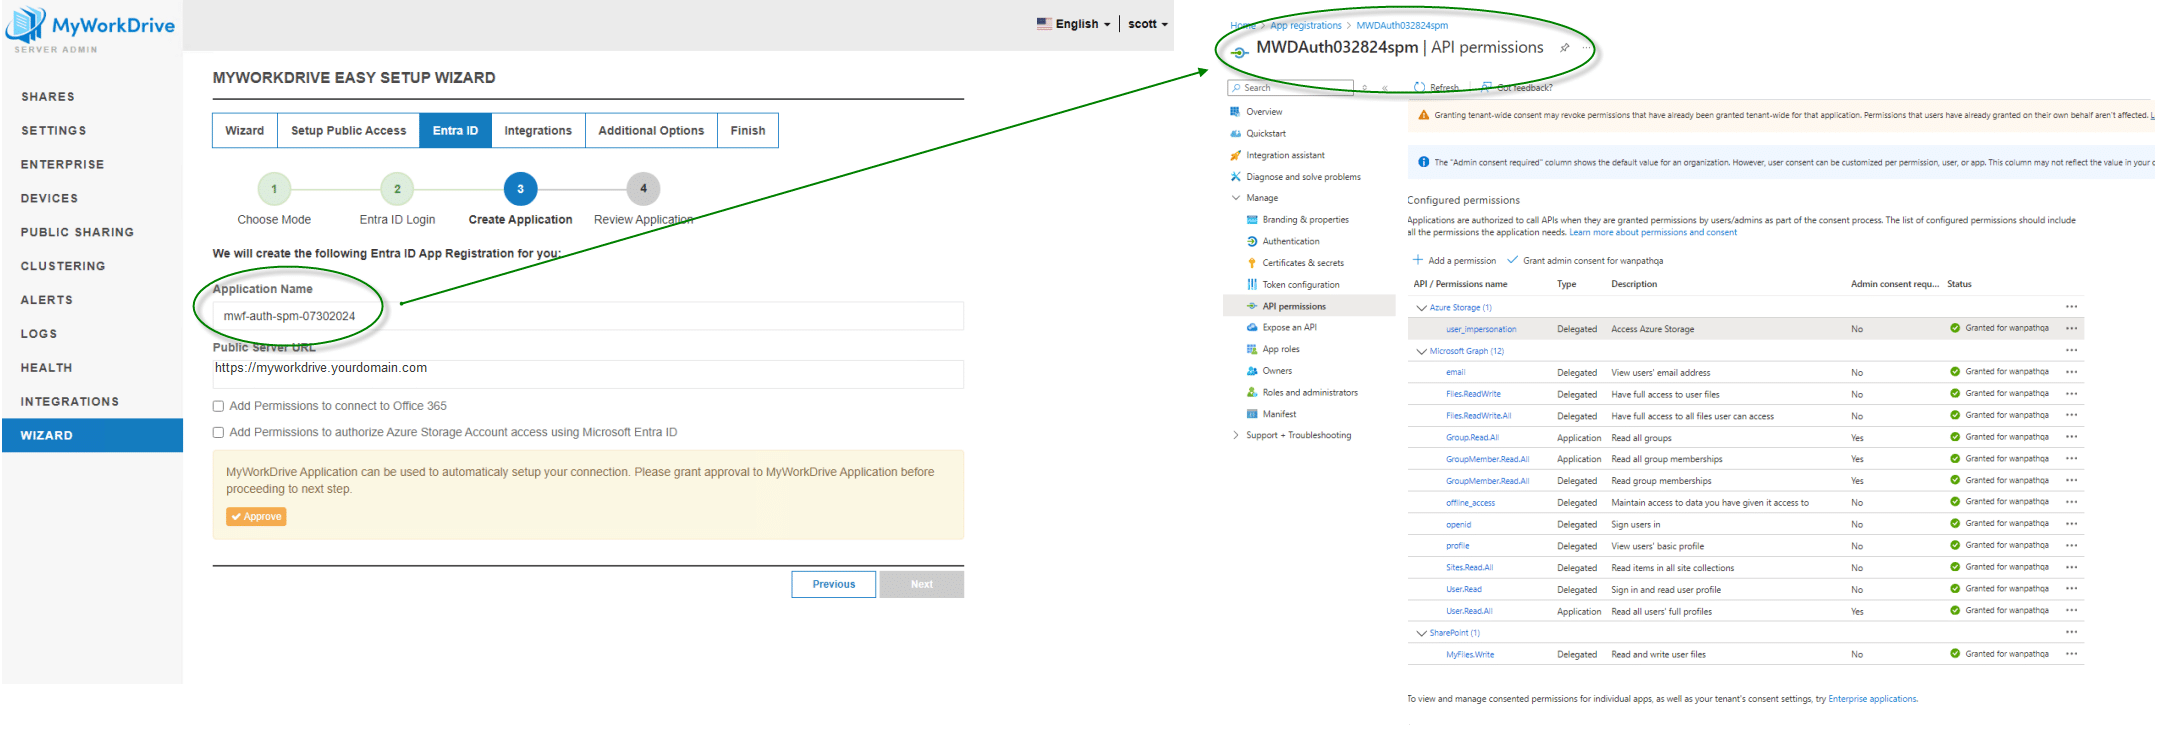Open the English language dropdown

pos(1074,24)
